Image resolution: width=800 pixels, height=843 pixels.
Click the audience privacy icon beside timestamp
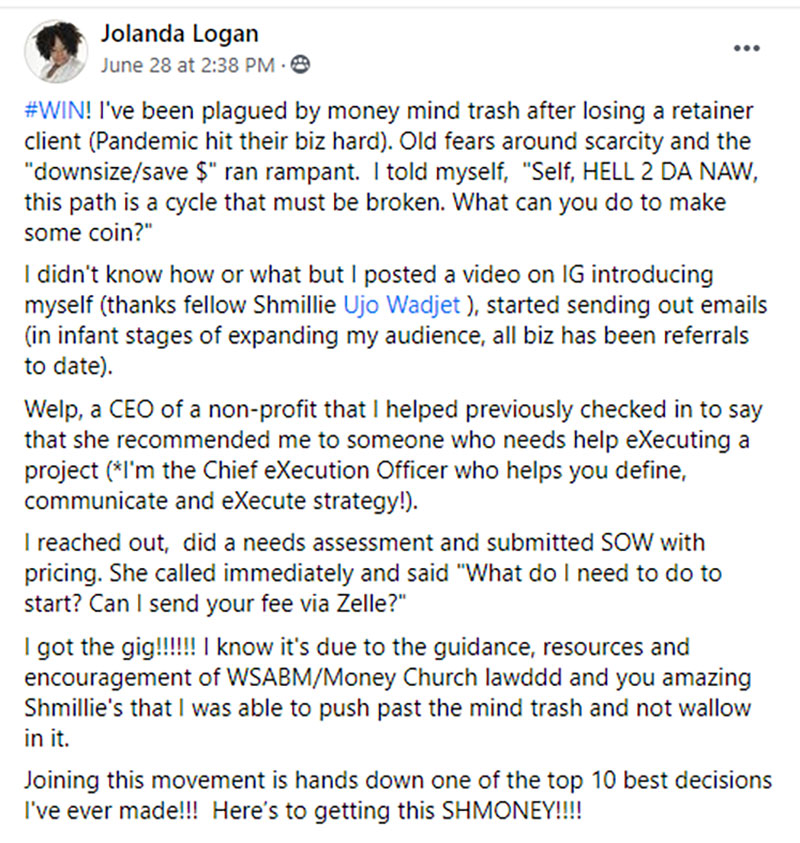click(298, 64)
